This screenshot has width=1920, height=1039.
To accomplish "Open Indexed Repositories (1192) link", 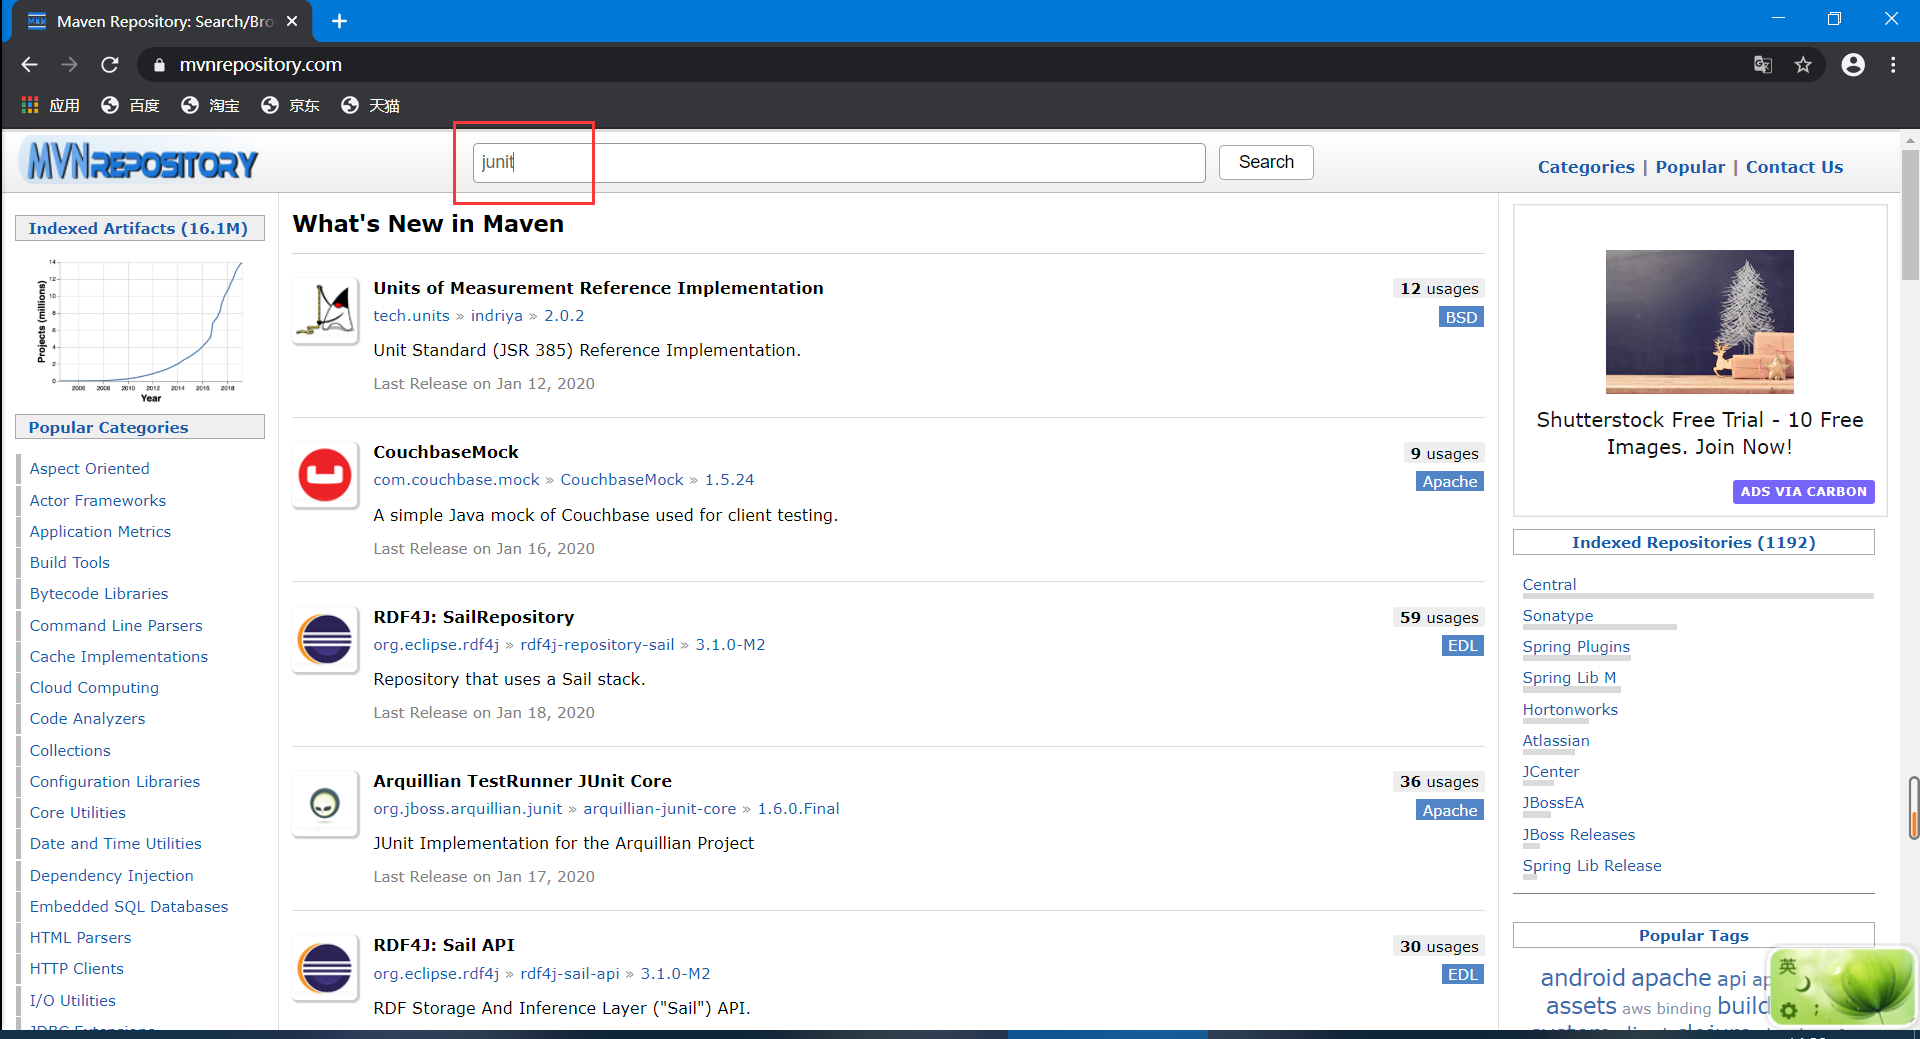I will [x=1693, y=542].
